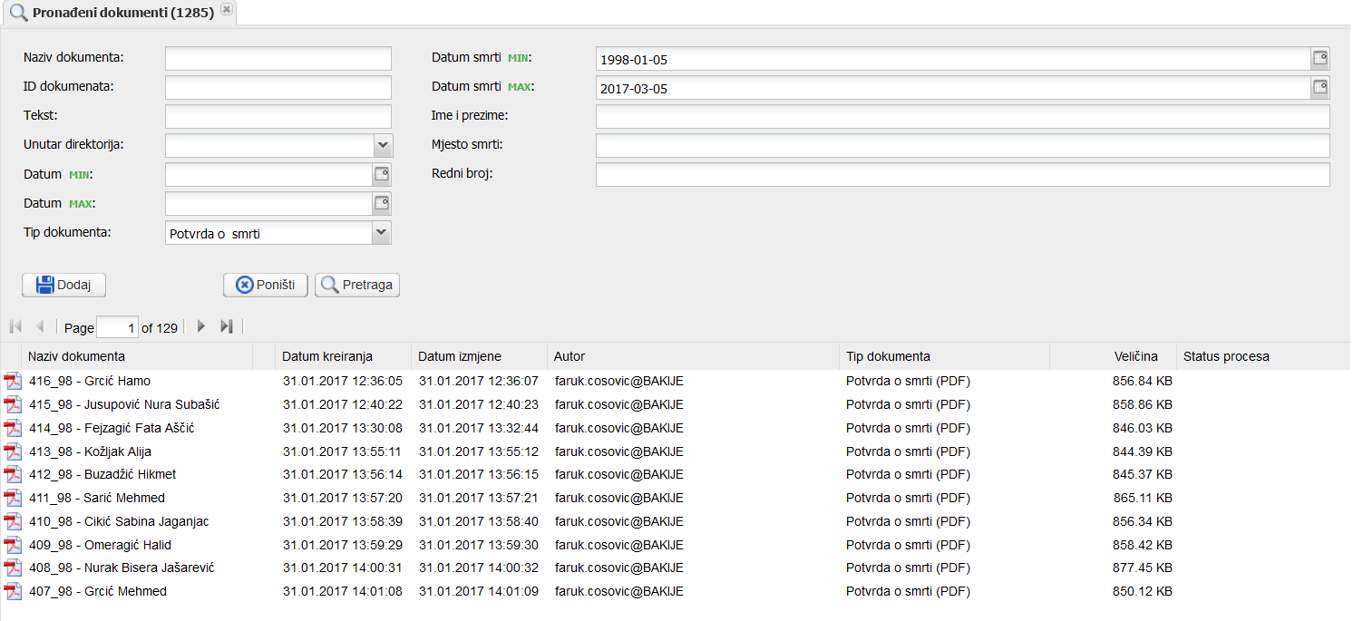Open calendar picker for Datum MAX field
Screen dimensions: 1353x621
(381, 204)
